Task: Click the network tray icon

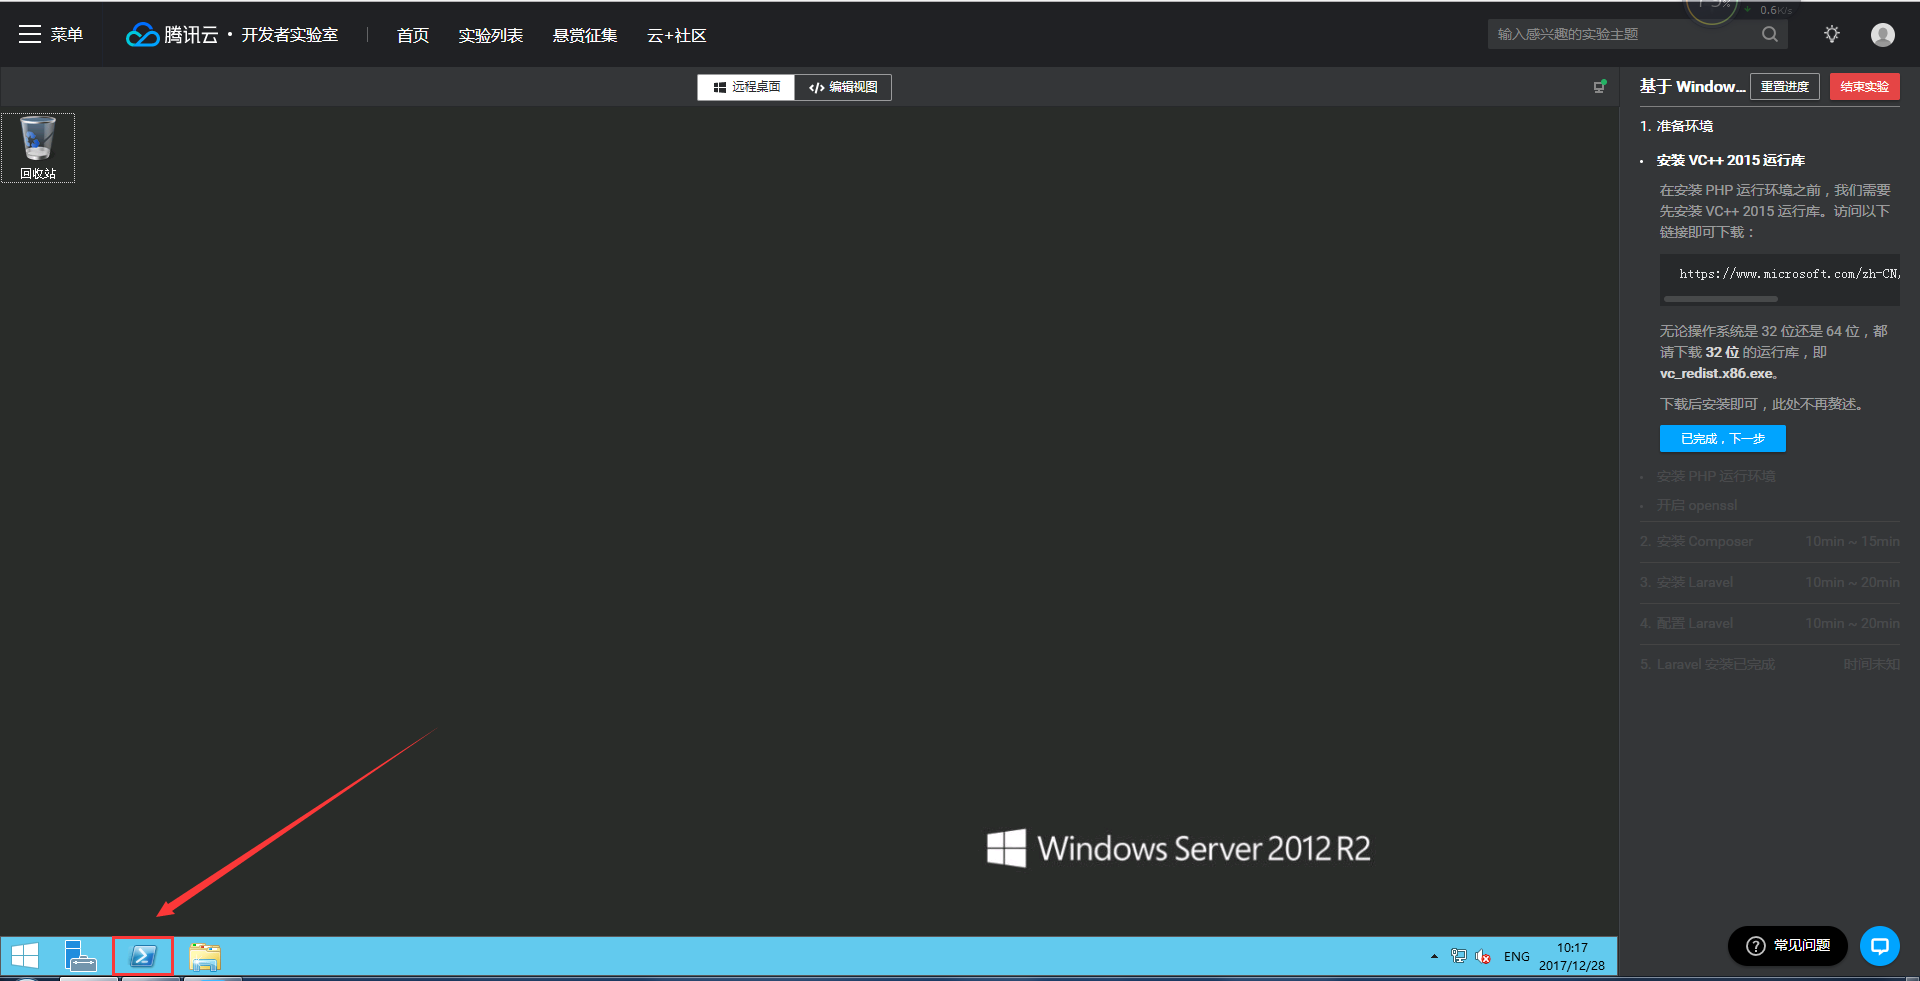Action: click(x=1459, y=957)
